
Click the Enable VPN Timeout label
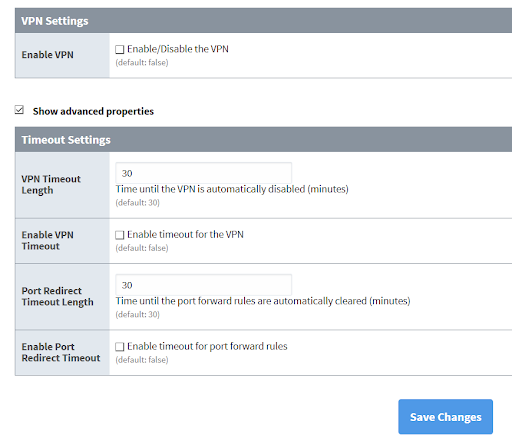point(48,240)
